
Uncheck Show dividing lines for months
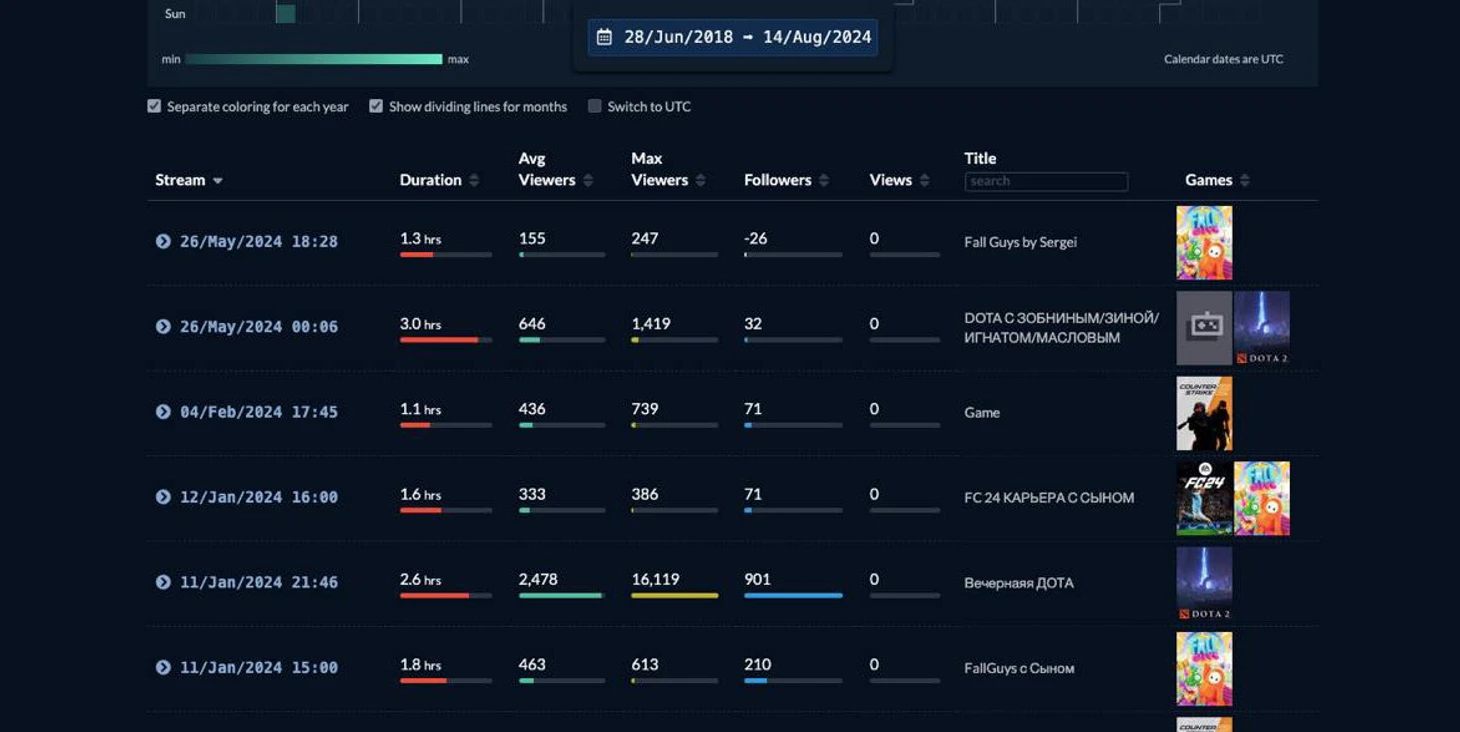tap(376, 106)
